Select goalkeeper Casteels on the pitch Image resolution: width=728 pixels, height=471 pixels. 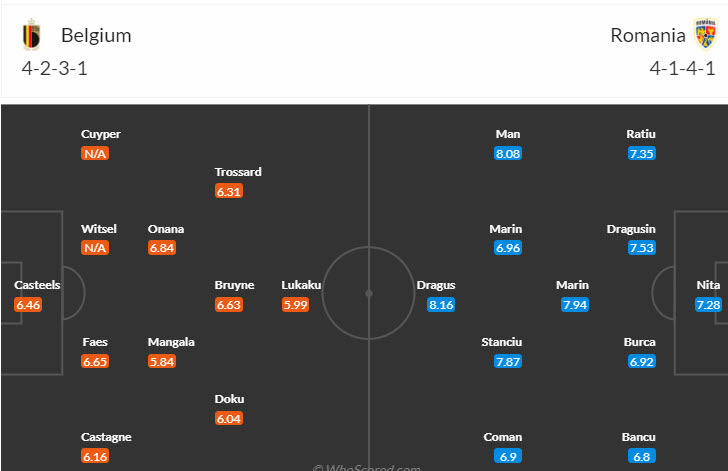[x=37, y=285]
